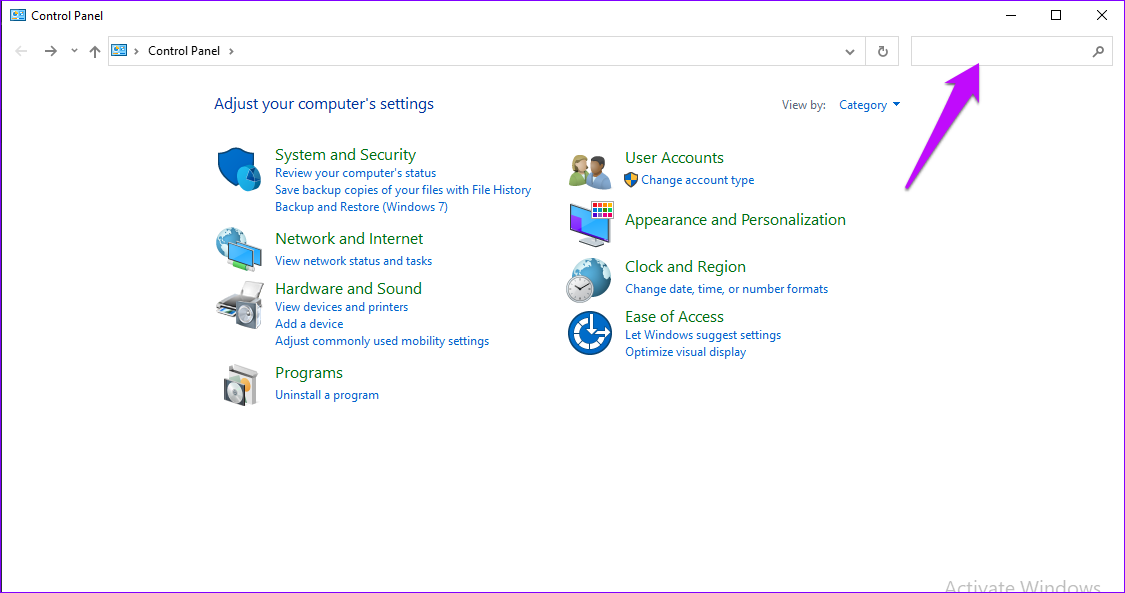The height and width of the screenshot is (593, 1125).
Task: Click the Control Panel breadcrumb text
Action: coord(184,51)
